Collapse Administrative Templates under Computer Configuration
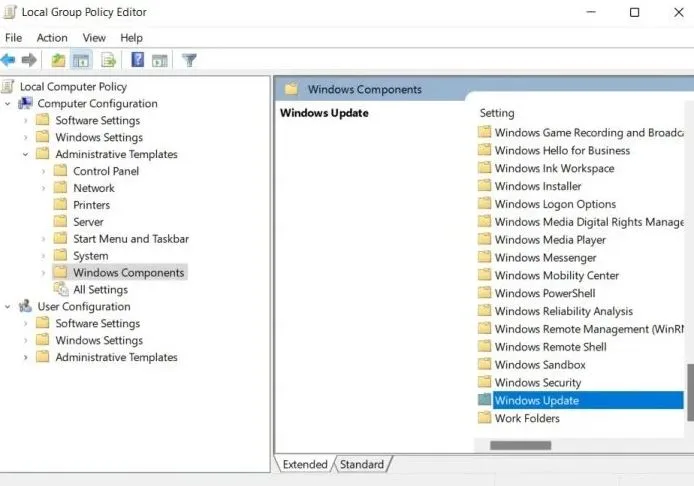 pyautogui.click(x=25, y=154)
